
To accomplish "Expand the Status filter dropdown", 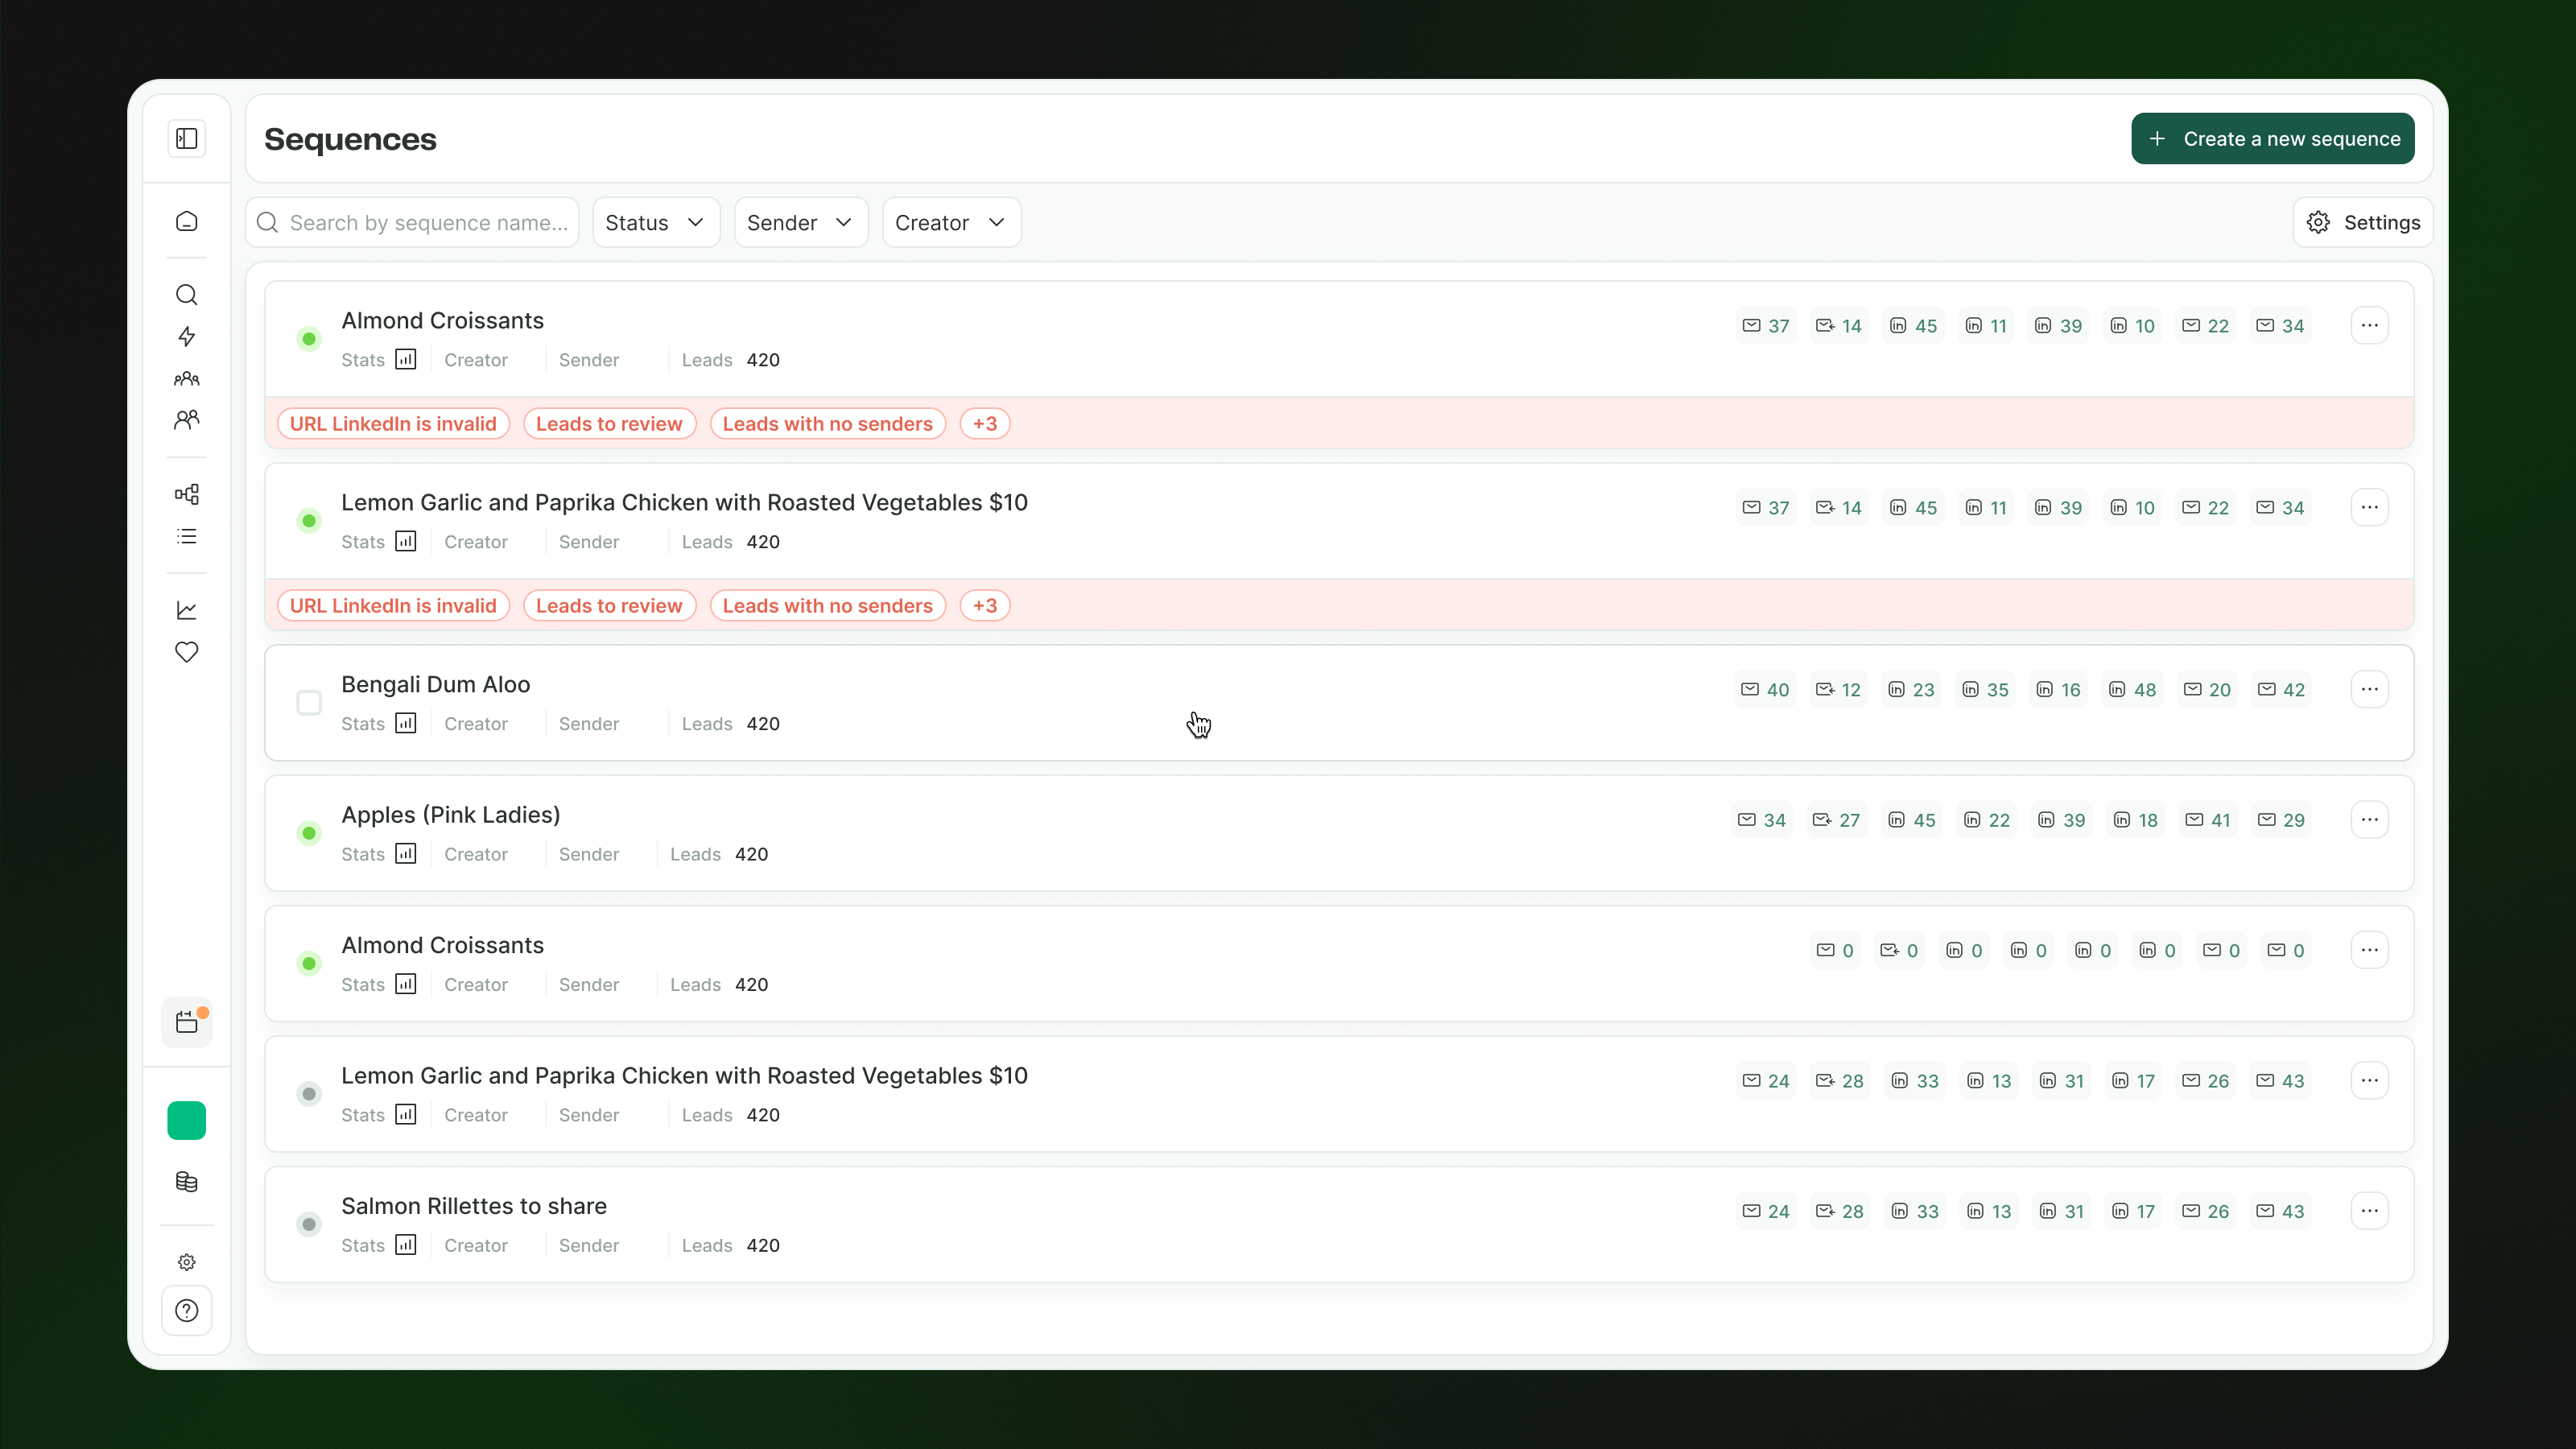I will [655, 223].
